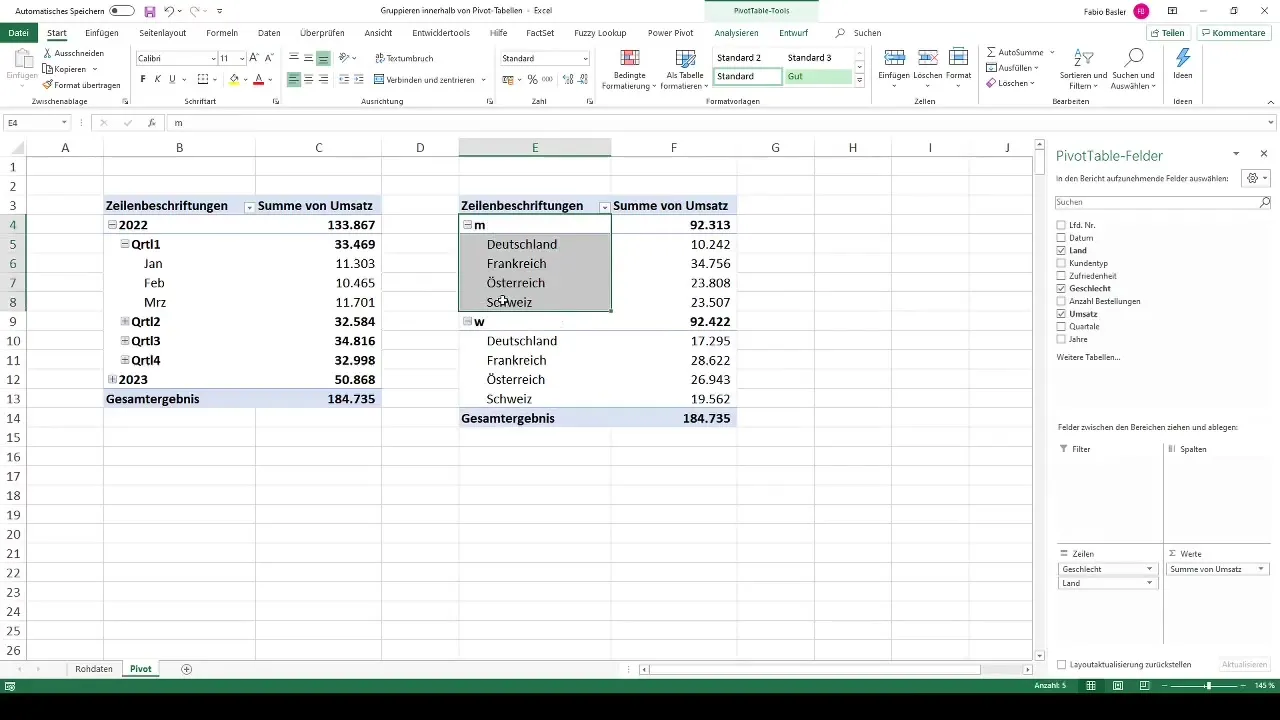Image resolution: width=1280 pixels, height=720 pixels.
Task: Click the Teilen button
Action: [x=1167, y=33]
